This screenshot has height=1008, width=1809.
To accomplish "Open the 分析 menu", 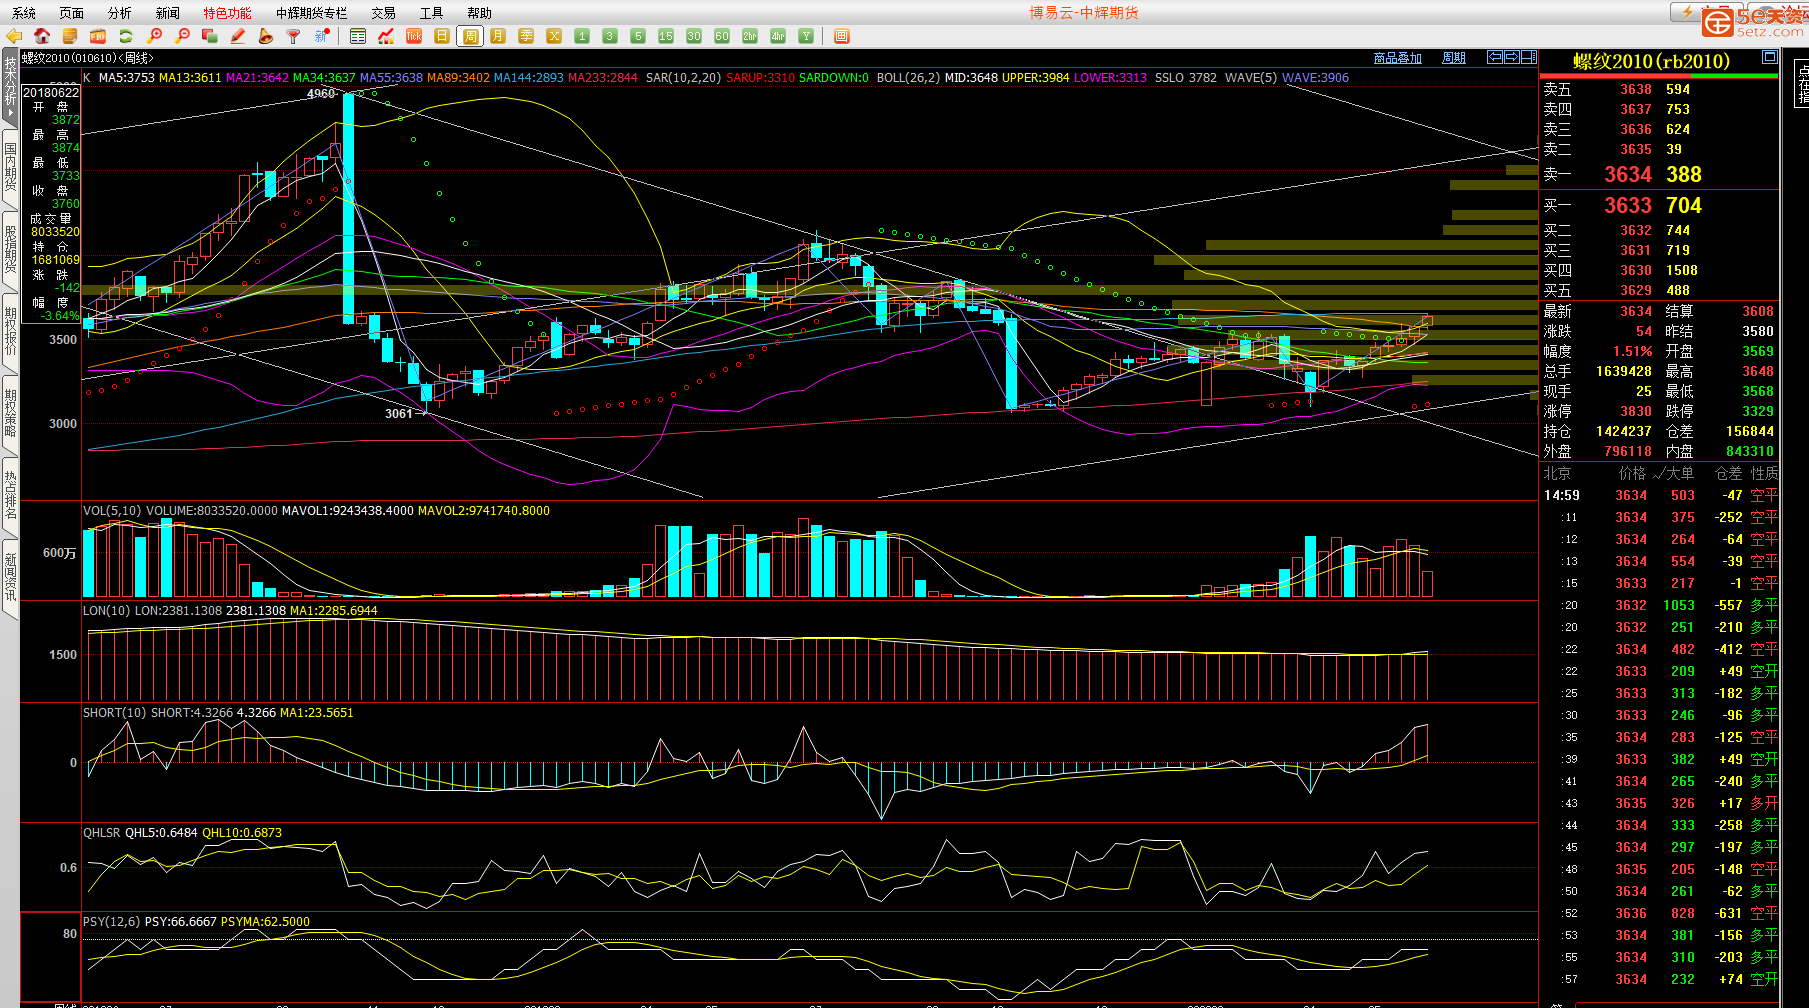I will 120,13.
